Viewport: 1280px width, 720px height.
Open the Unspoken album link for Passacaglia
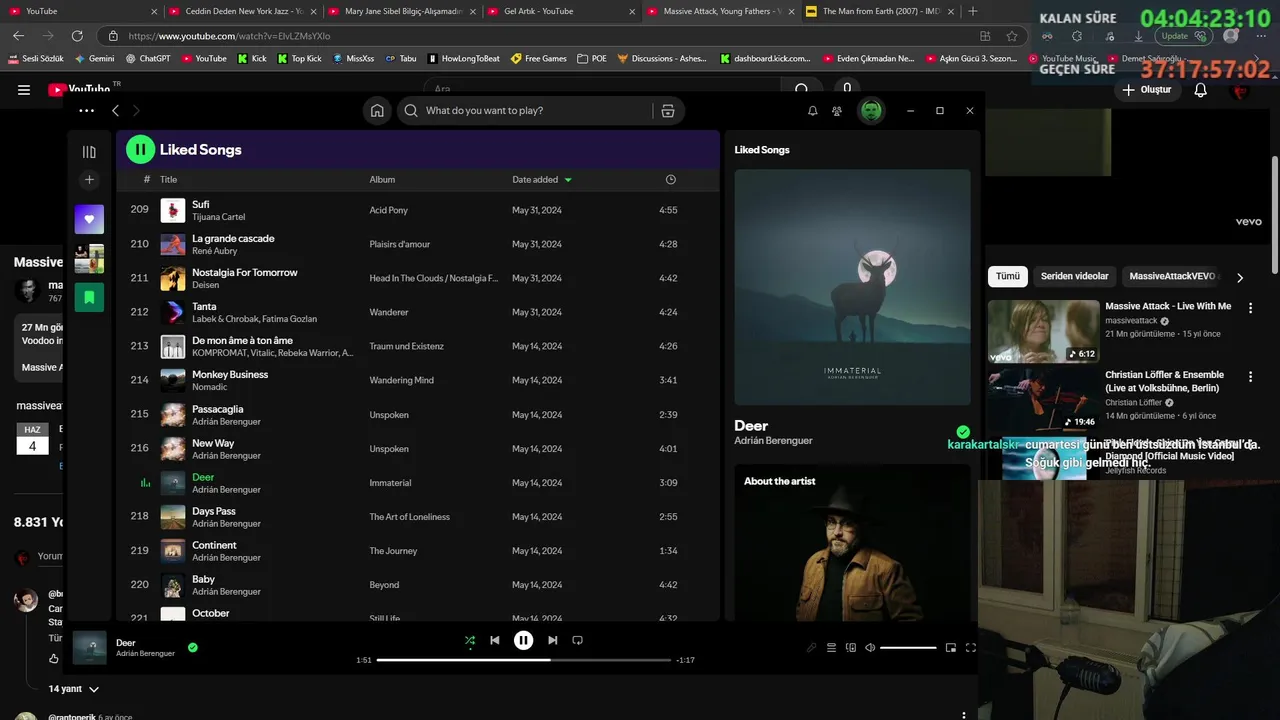coord(389,415)
